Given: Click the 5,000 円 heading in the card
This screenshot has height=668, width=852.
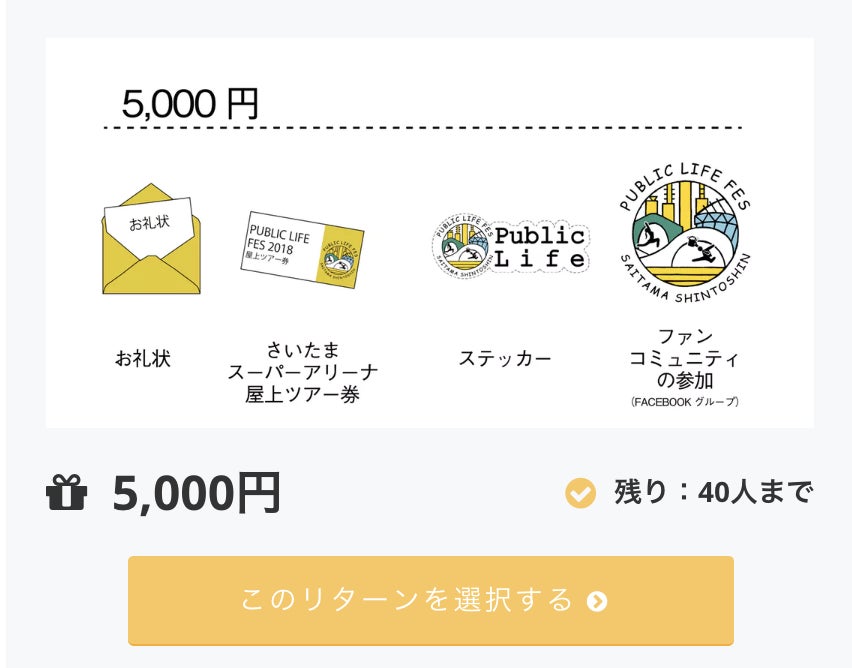Looking at the screenshot, I should point(190,104).
